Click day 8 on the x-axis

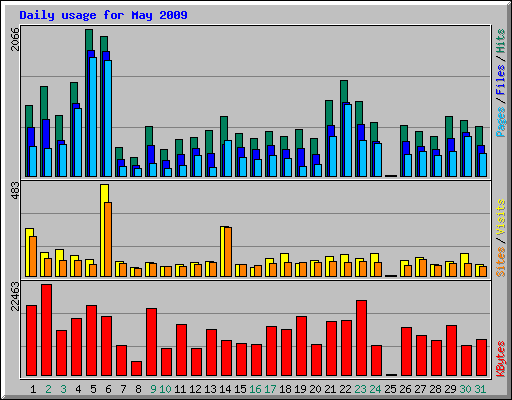coord(138,389)
